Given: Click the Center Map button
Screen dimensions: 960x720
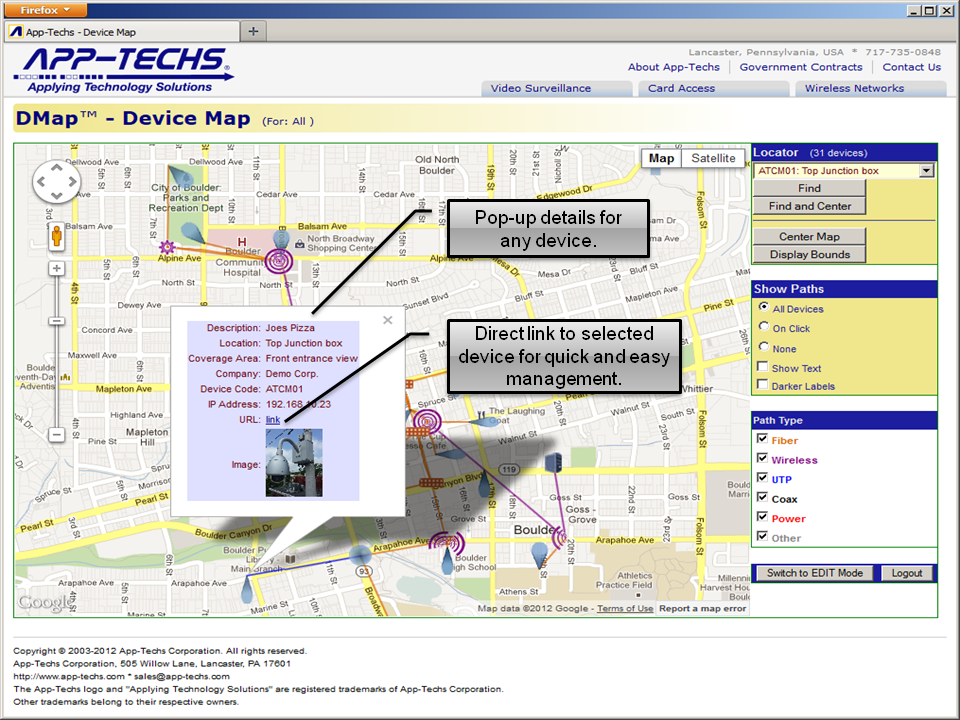Looking at the screenshot, I should pos(809,236).
